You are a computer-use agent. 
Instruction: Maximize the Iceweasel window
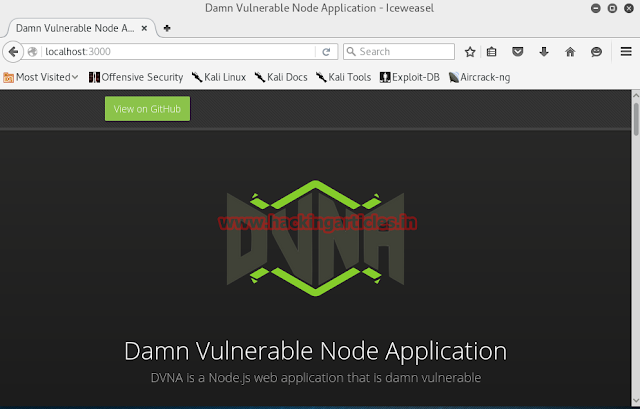tap(612, 8)
